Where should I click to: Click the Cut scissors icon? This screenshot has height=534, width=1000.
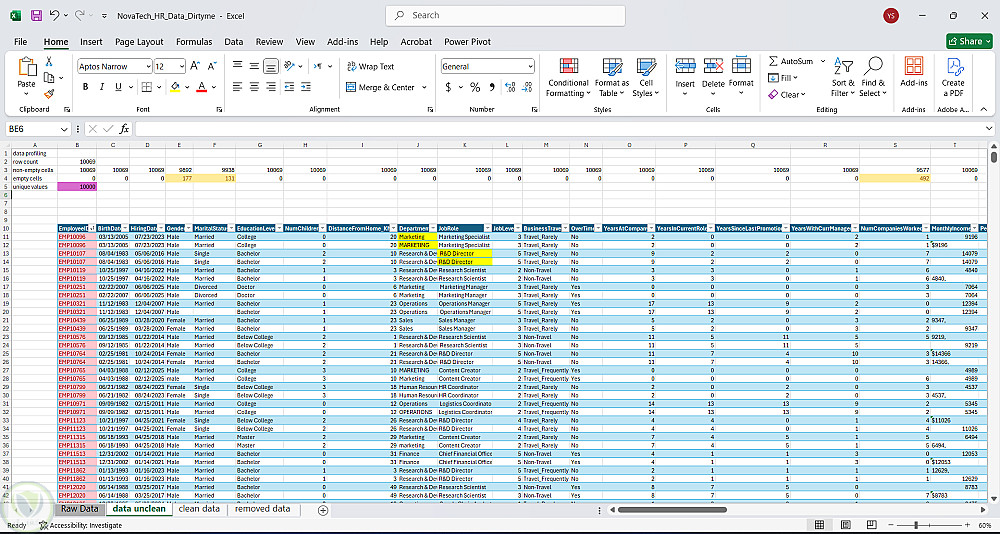click(x=48, y=62)
